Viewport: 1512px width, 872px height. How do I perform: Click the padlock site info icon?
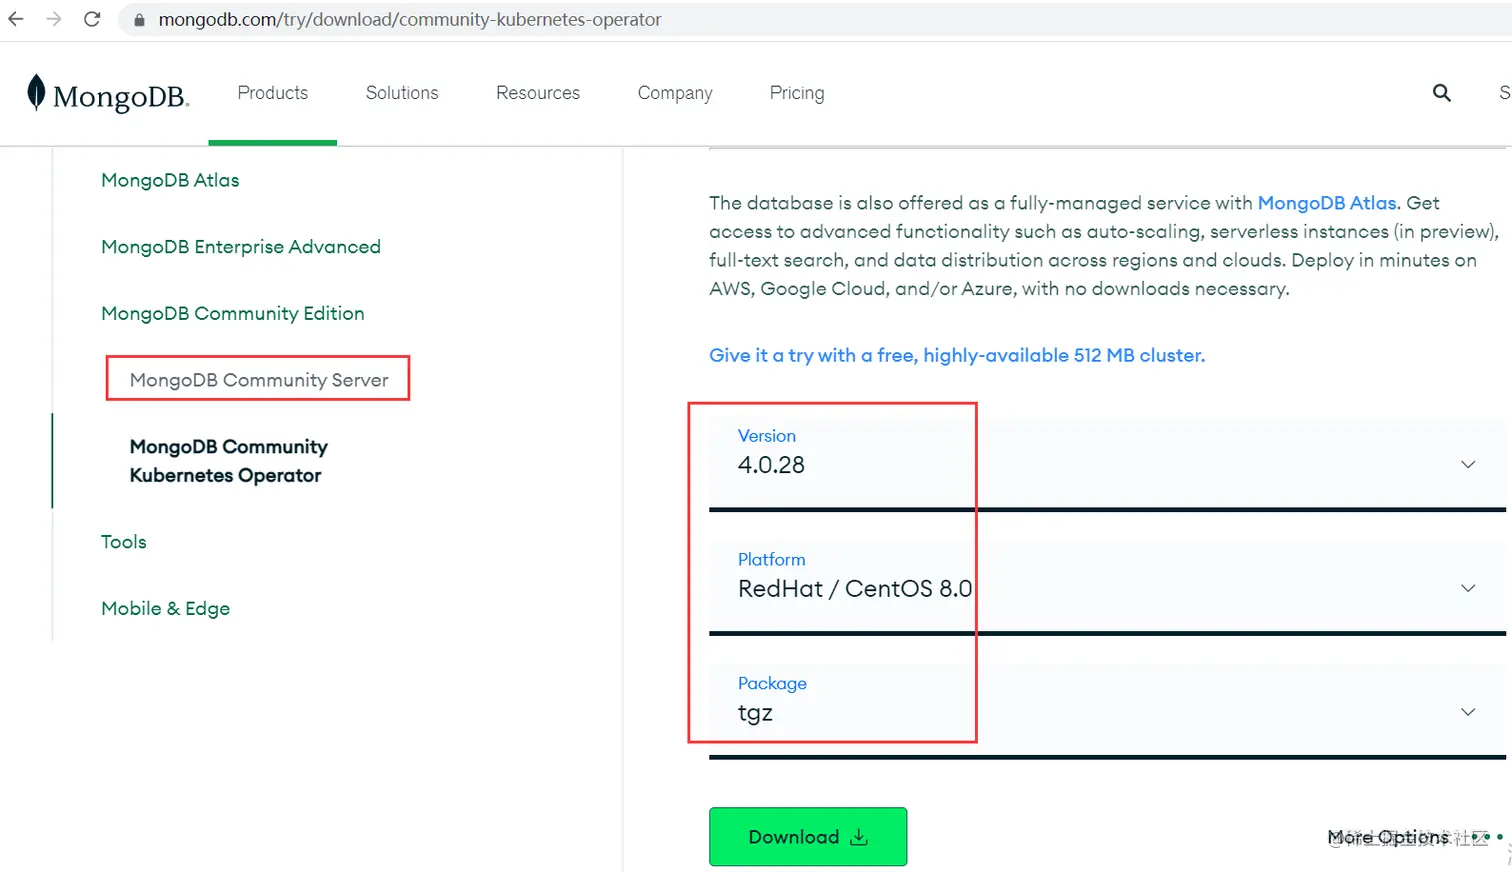pos(139,20)
